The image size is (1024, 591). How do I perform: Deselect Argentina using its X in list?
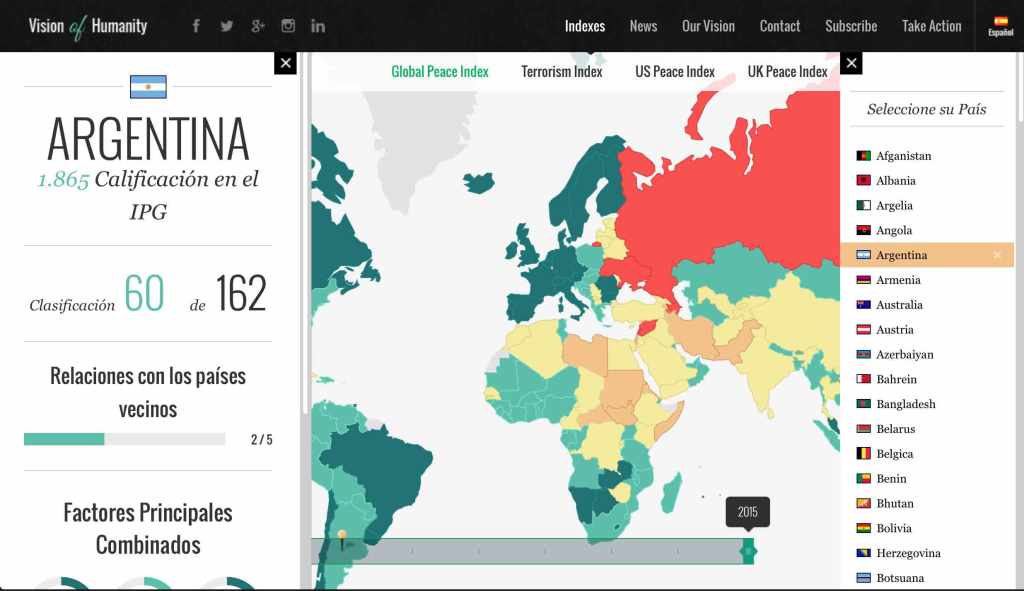[997, 255]
